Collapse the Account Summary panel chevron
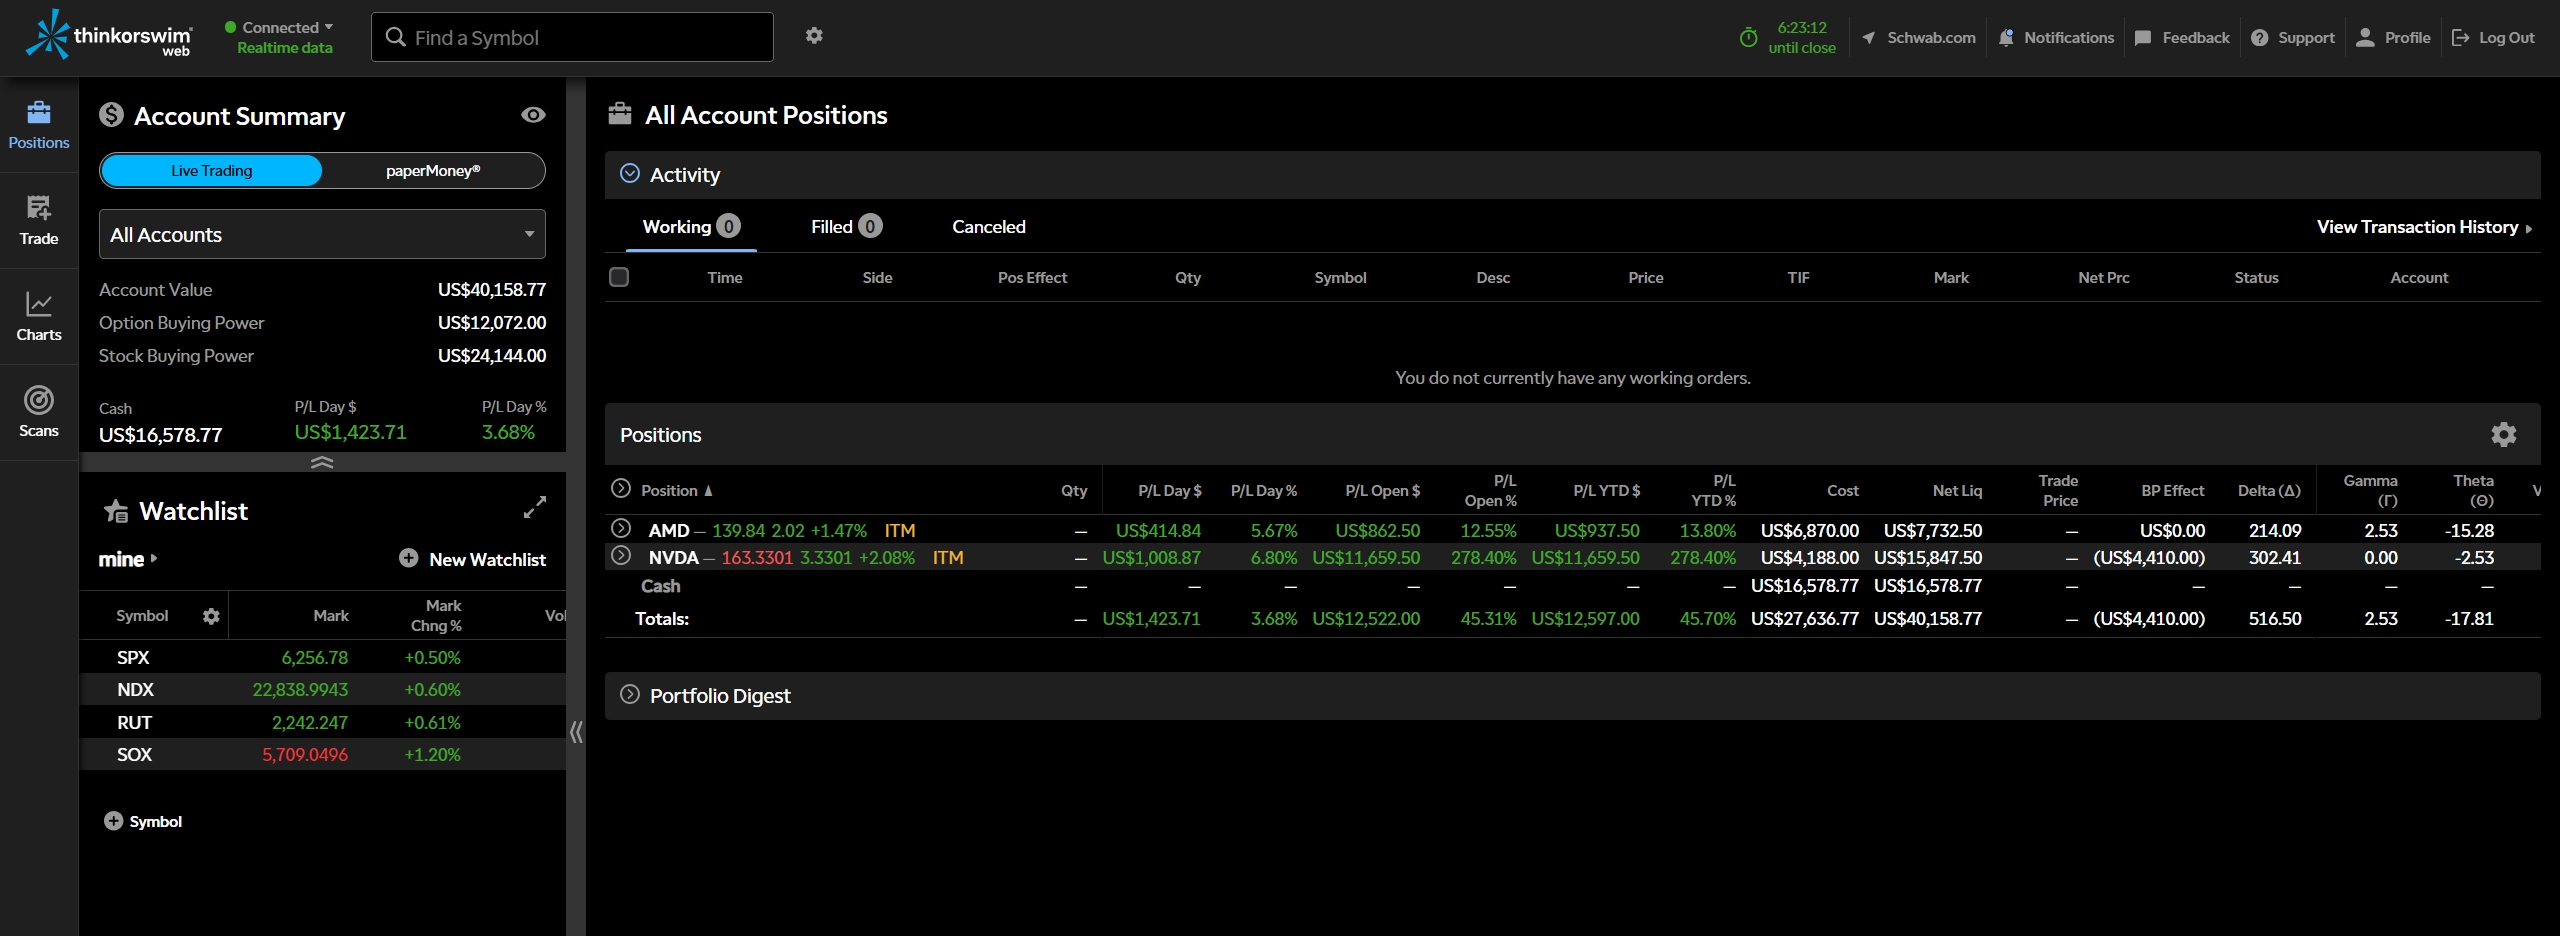The image size is (2560, 936). (322, 463)
